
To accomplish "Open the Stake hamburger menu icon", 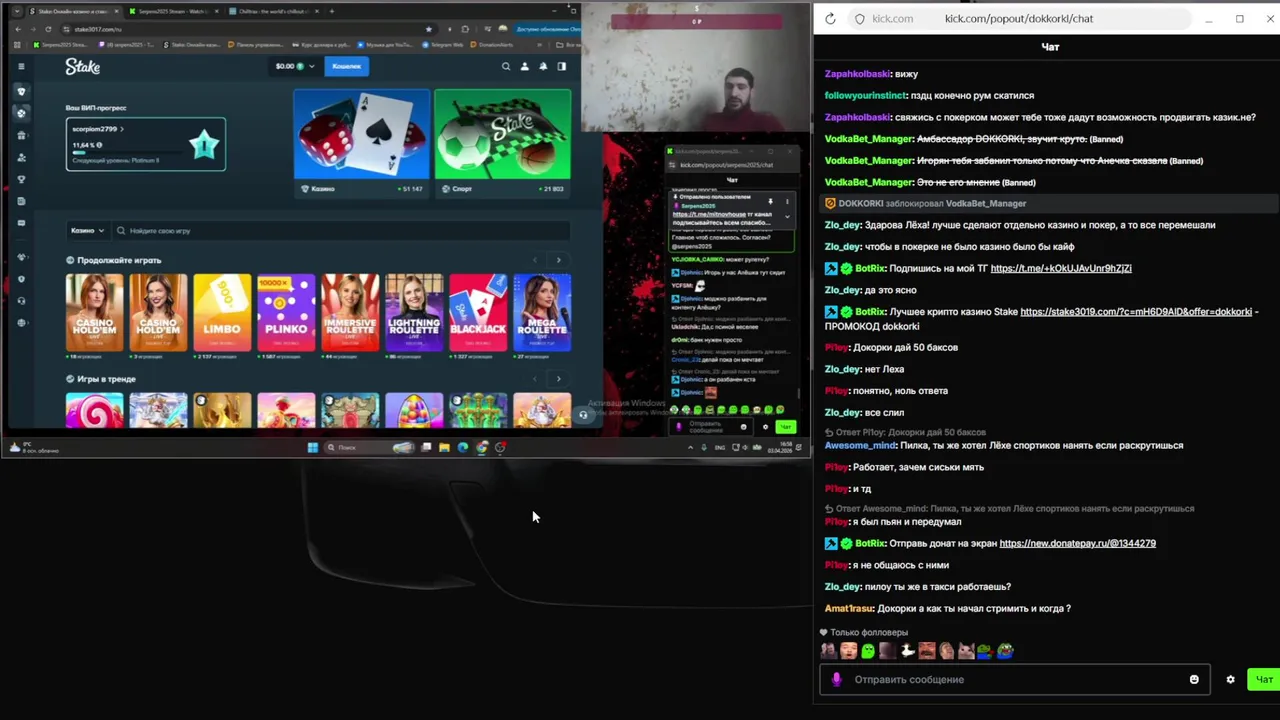I will click(x=21, y=67).
